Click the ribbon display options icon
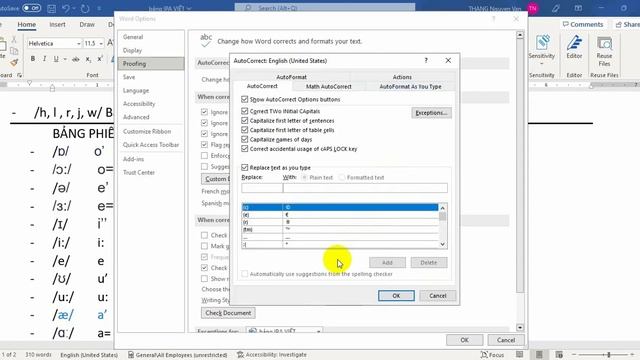 point(578,8)
